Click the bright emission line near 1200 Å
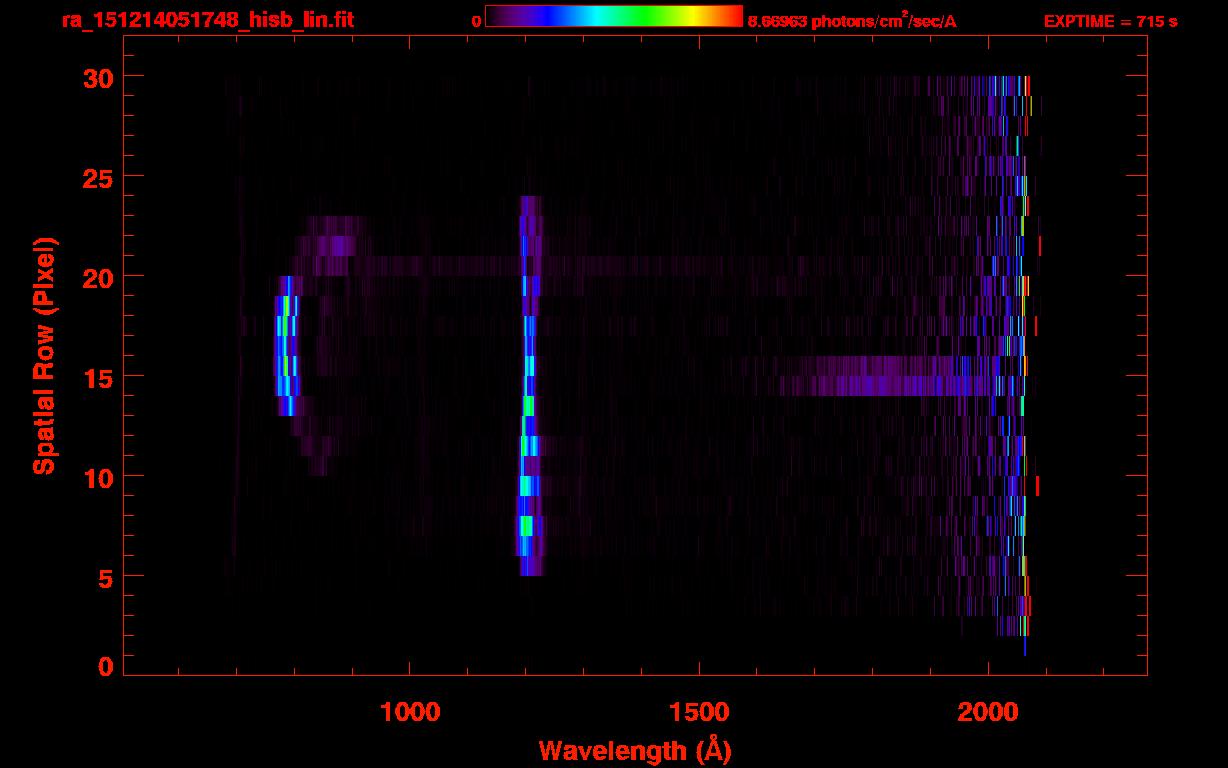 coord(529,386)
